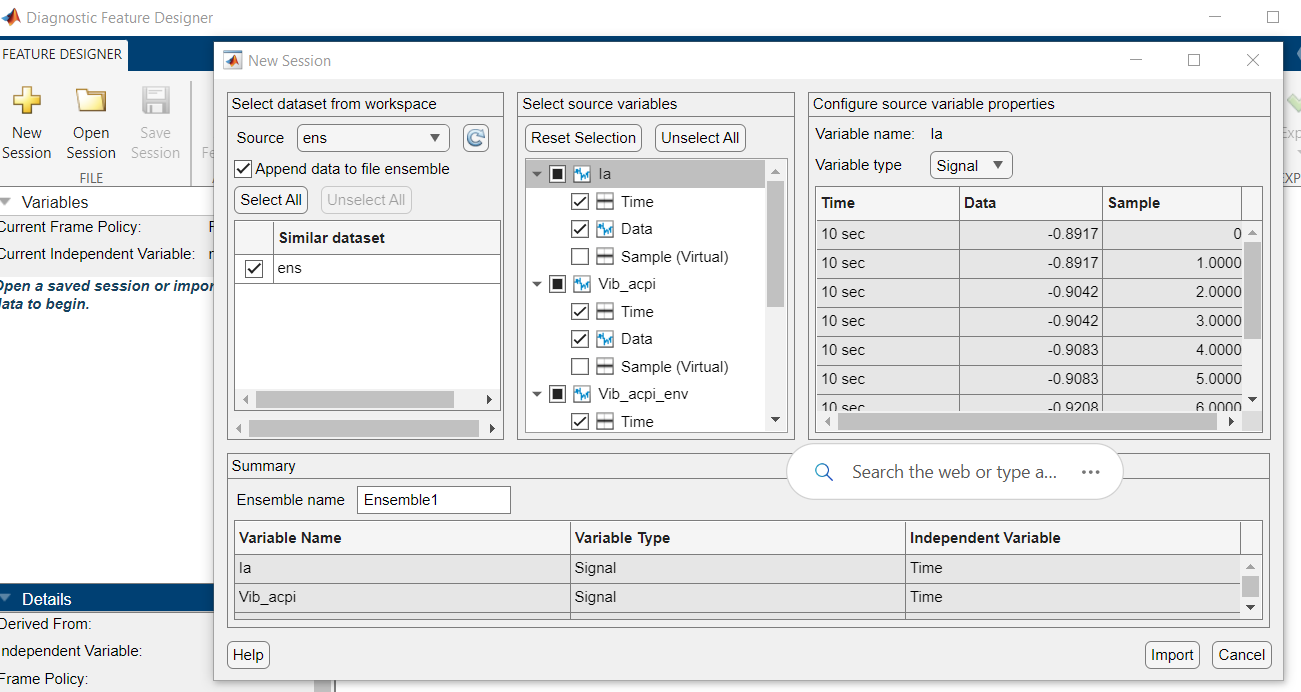Toggle Append data to file ensemble
The width and height of the screenshot is (1301, 692).
tap(243, 169)
